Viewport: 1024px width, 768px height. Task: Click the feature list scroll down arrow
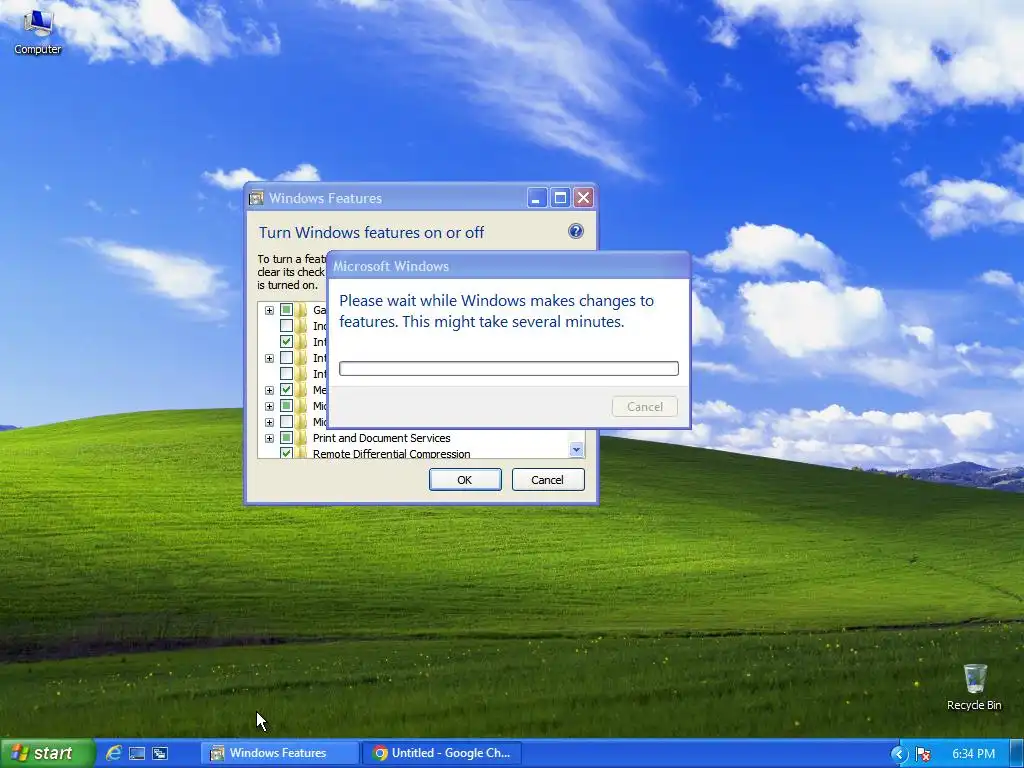[x=576, y=449]
